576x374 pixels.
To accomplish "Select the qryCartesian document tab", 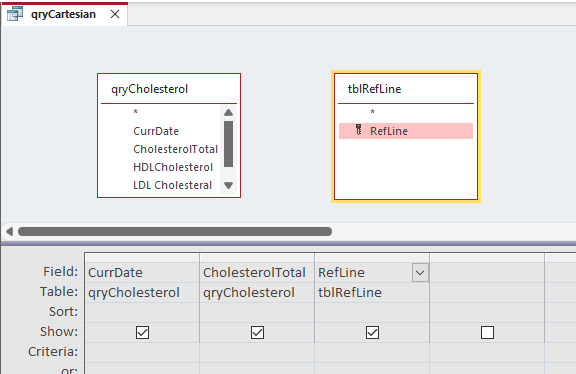I will pos(64,14).
